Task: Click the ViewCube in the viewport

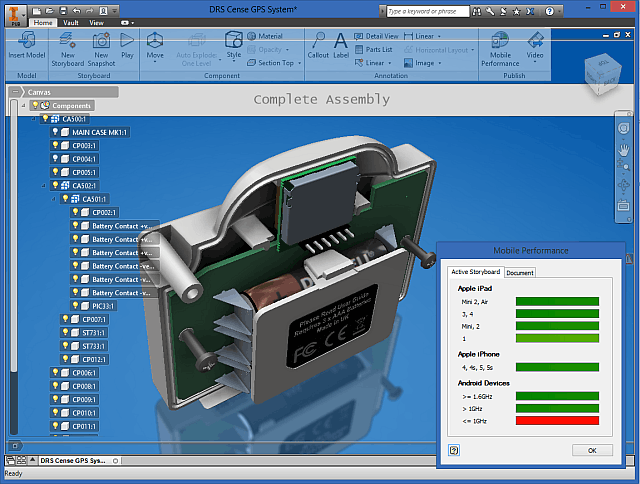Action: [x=603, y=74]
